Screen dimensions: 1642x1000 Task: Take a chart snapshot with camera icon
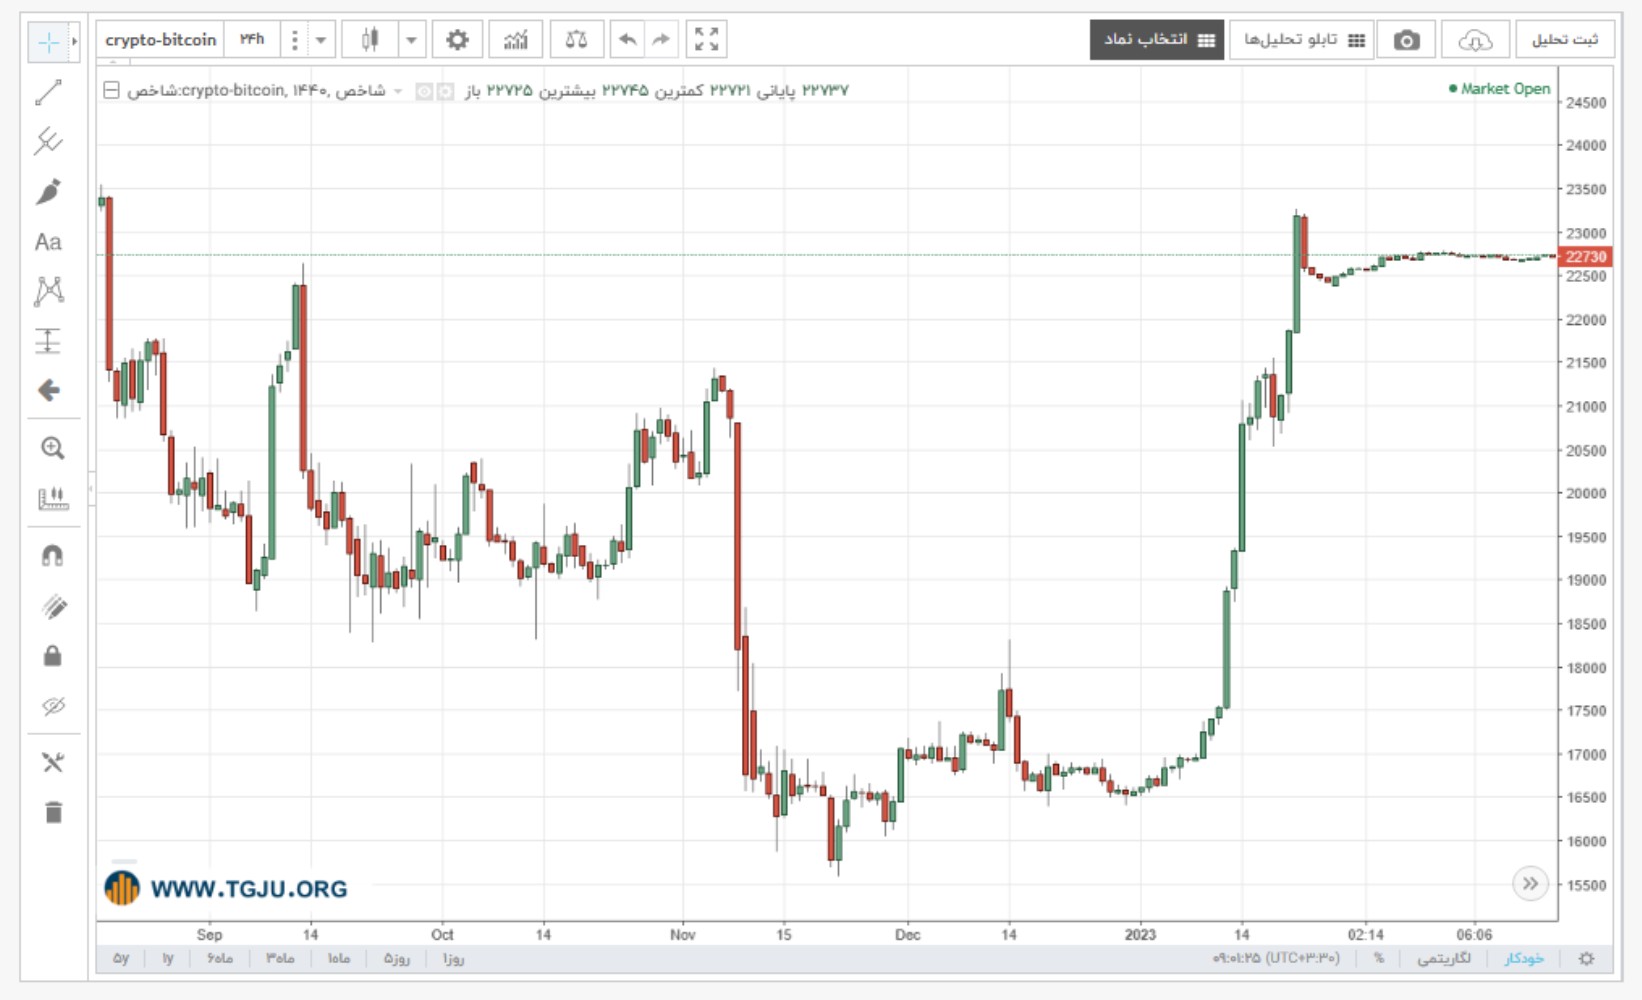(x=1407, y=40)
